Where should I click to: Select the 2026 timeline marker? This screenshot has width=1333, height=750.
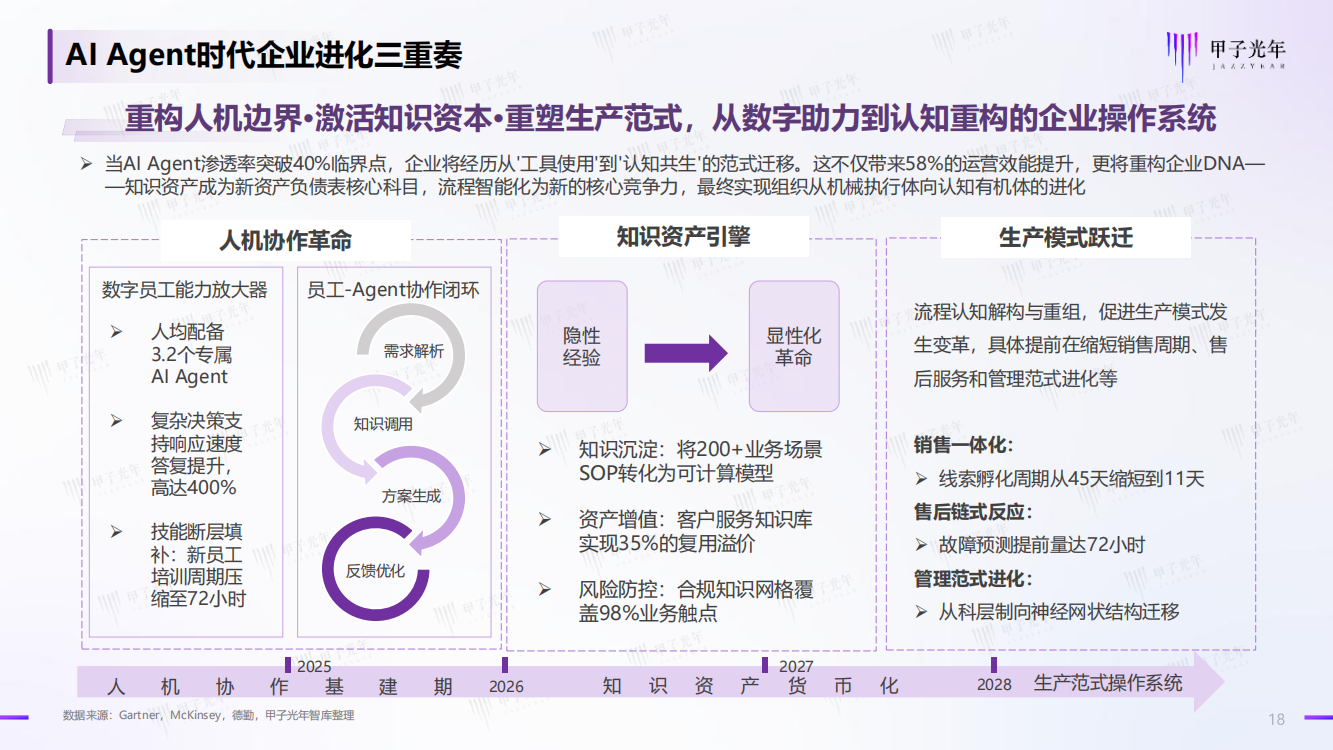tap(505, 665)
